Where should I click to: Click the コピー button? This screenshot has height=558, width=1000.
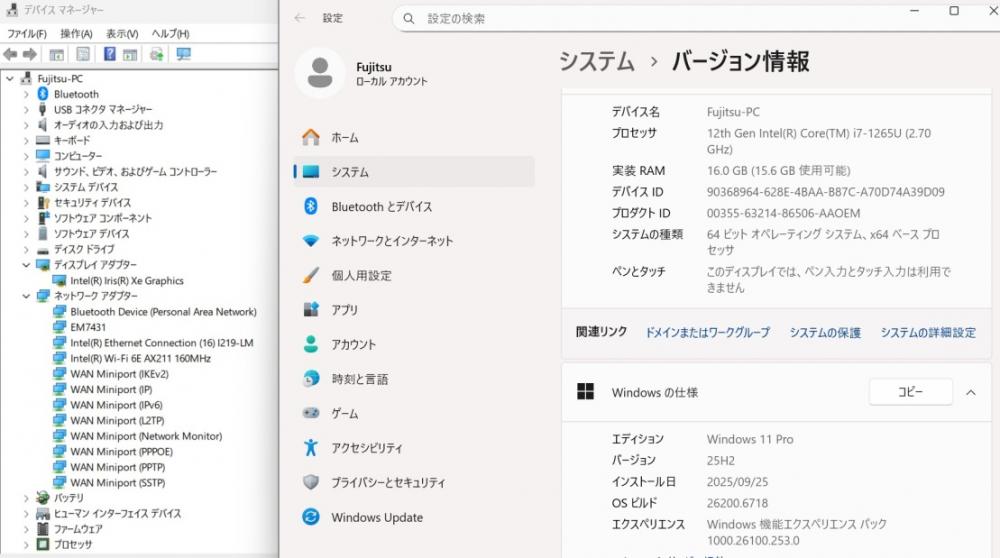(910, 393)
